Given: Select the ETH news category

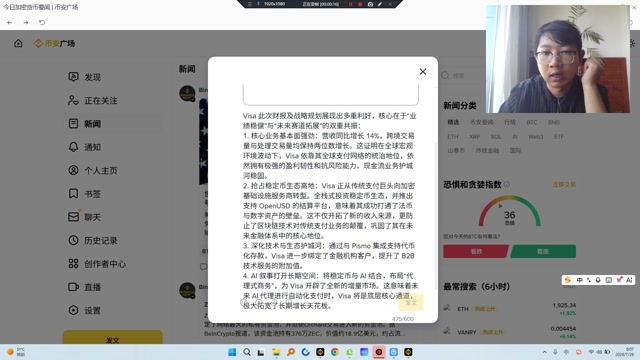Looking at the screenshot, I should 453,137.
